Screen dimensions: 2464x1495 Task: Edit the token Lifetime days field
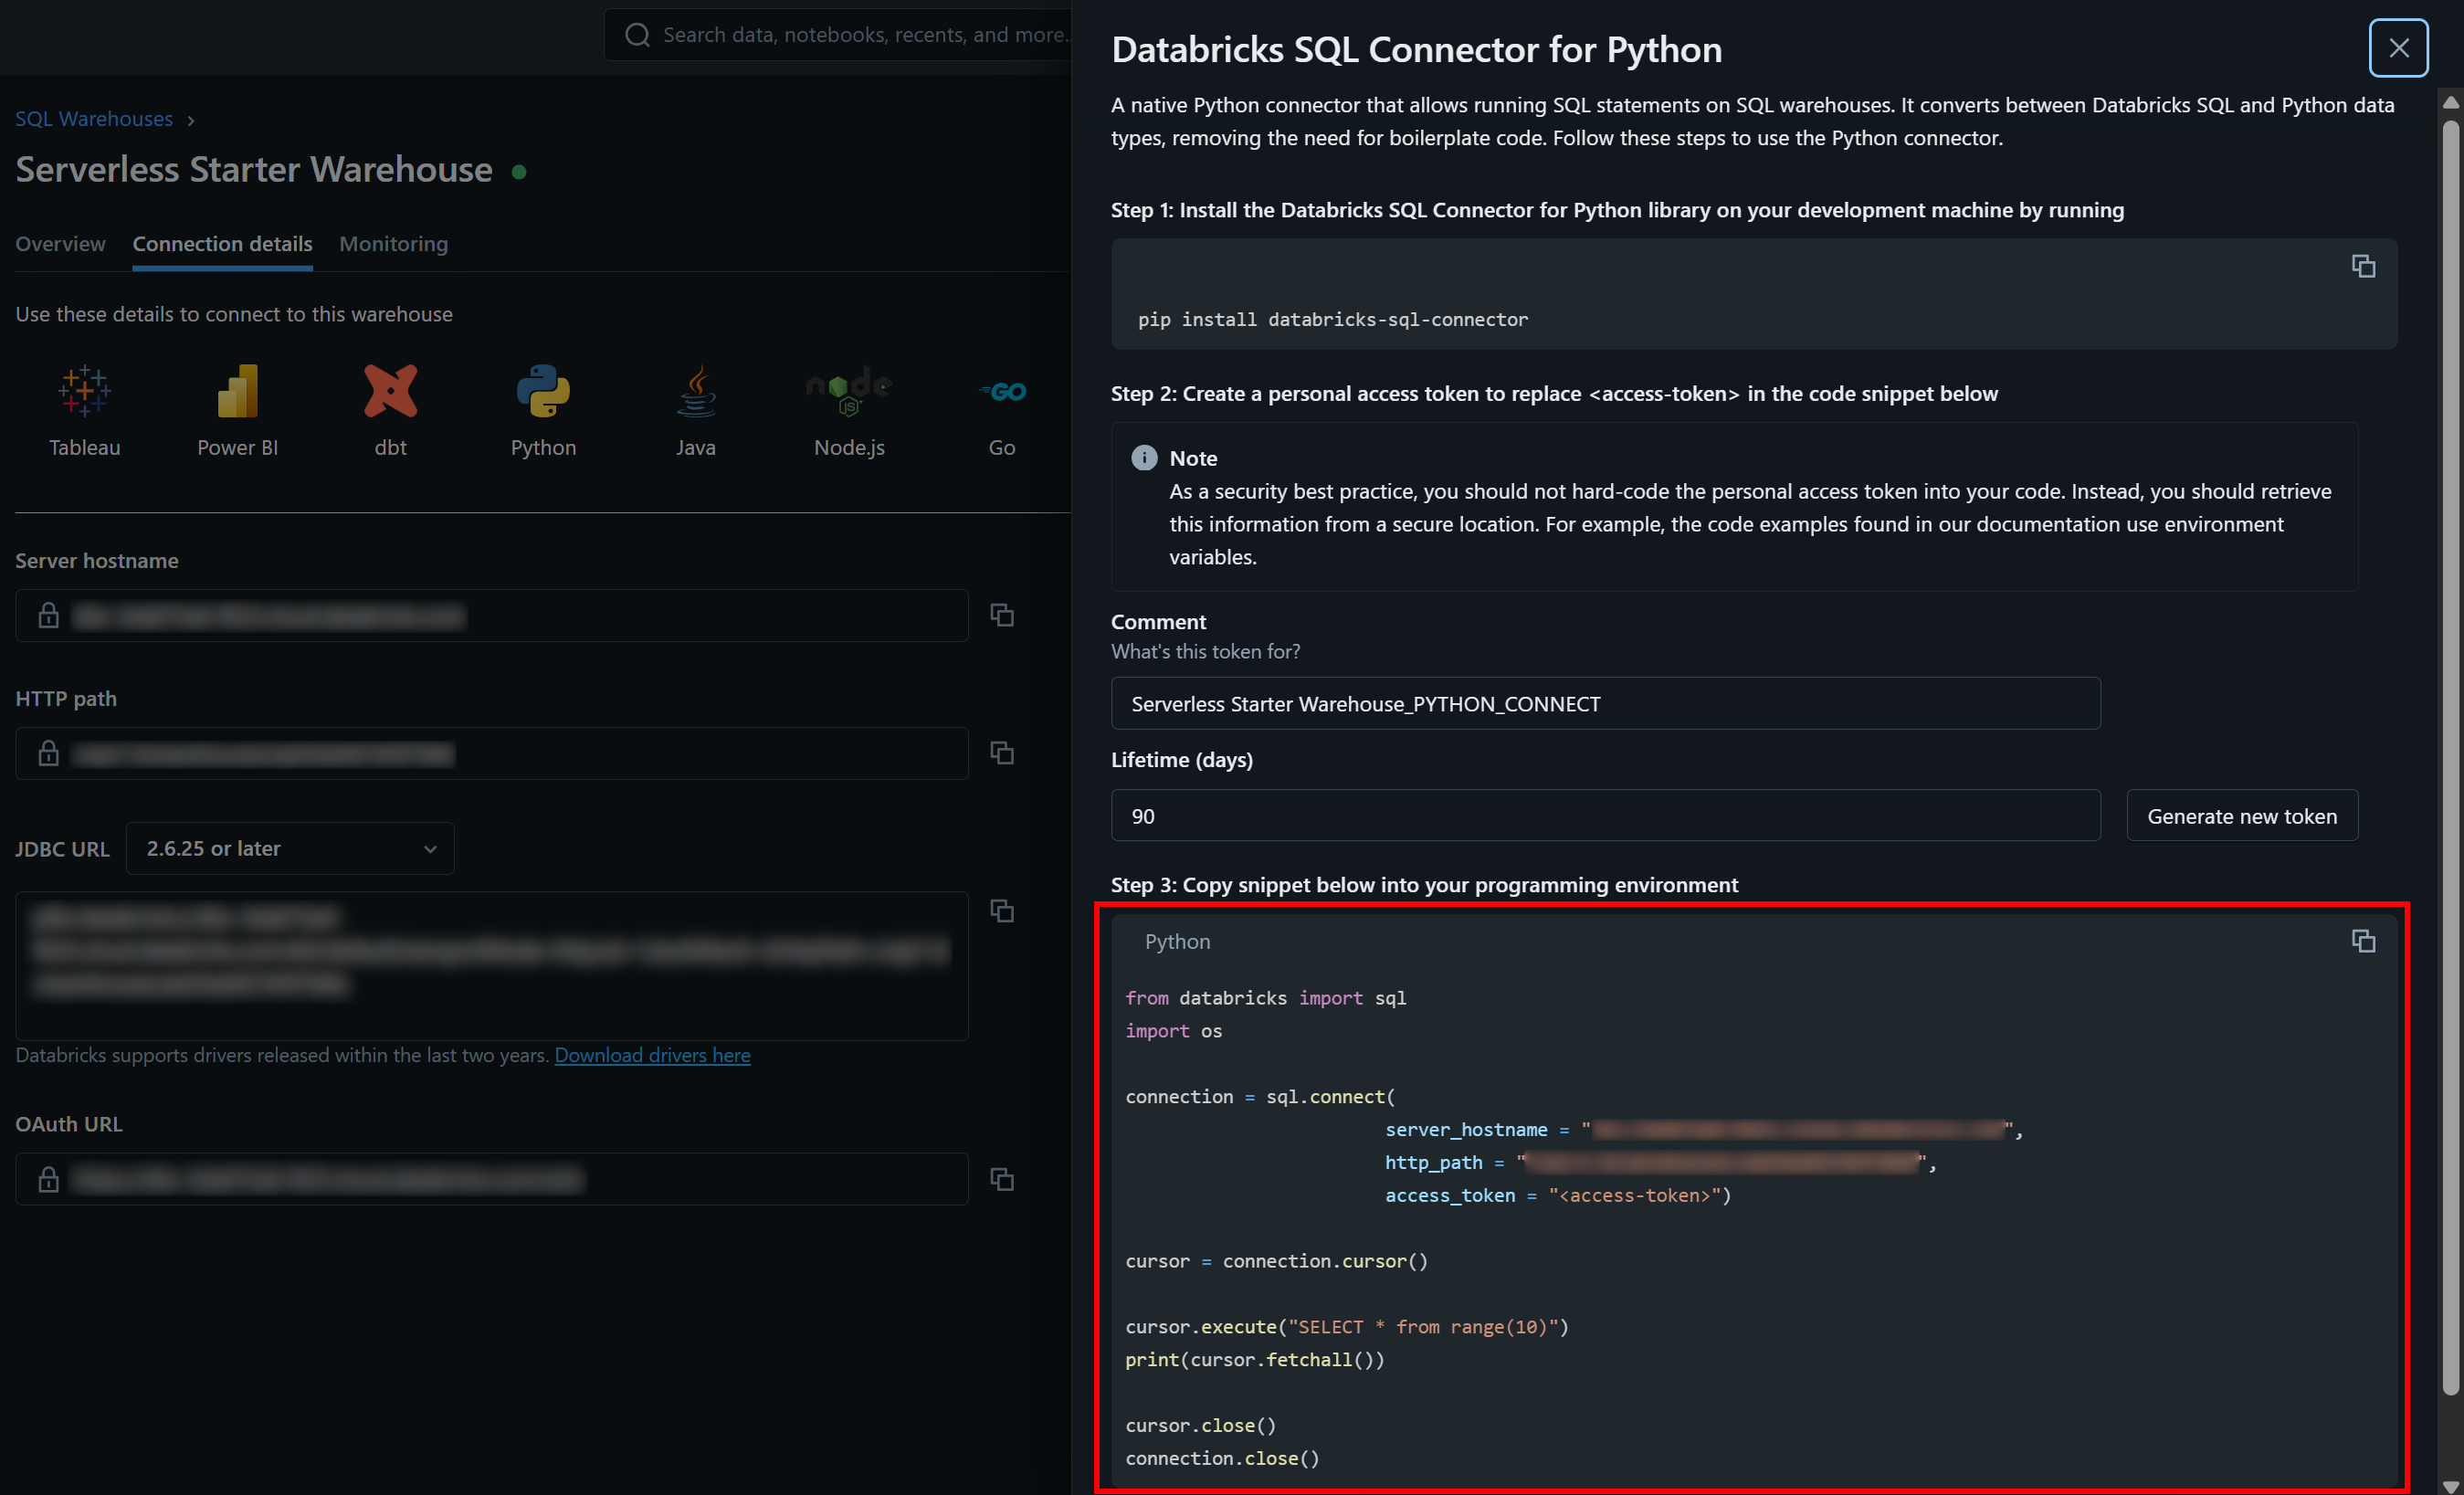click(1605, 815)
